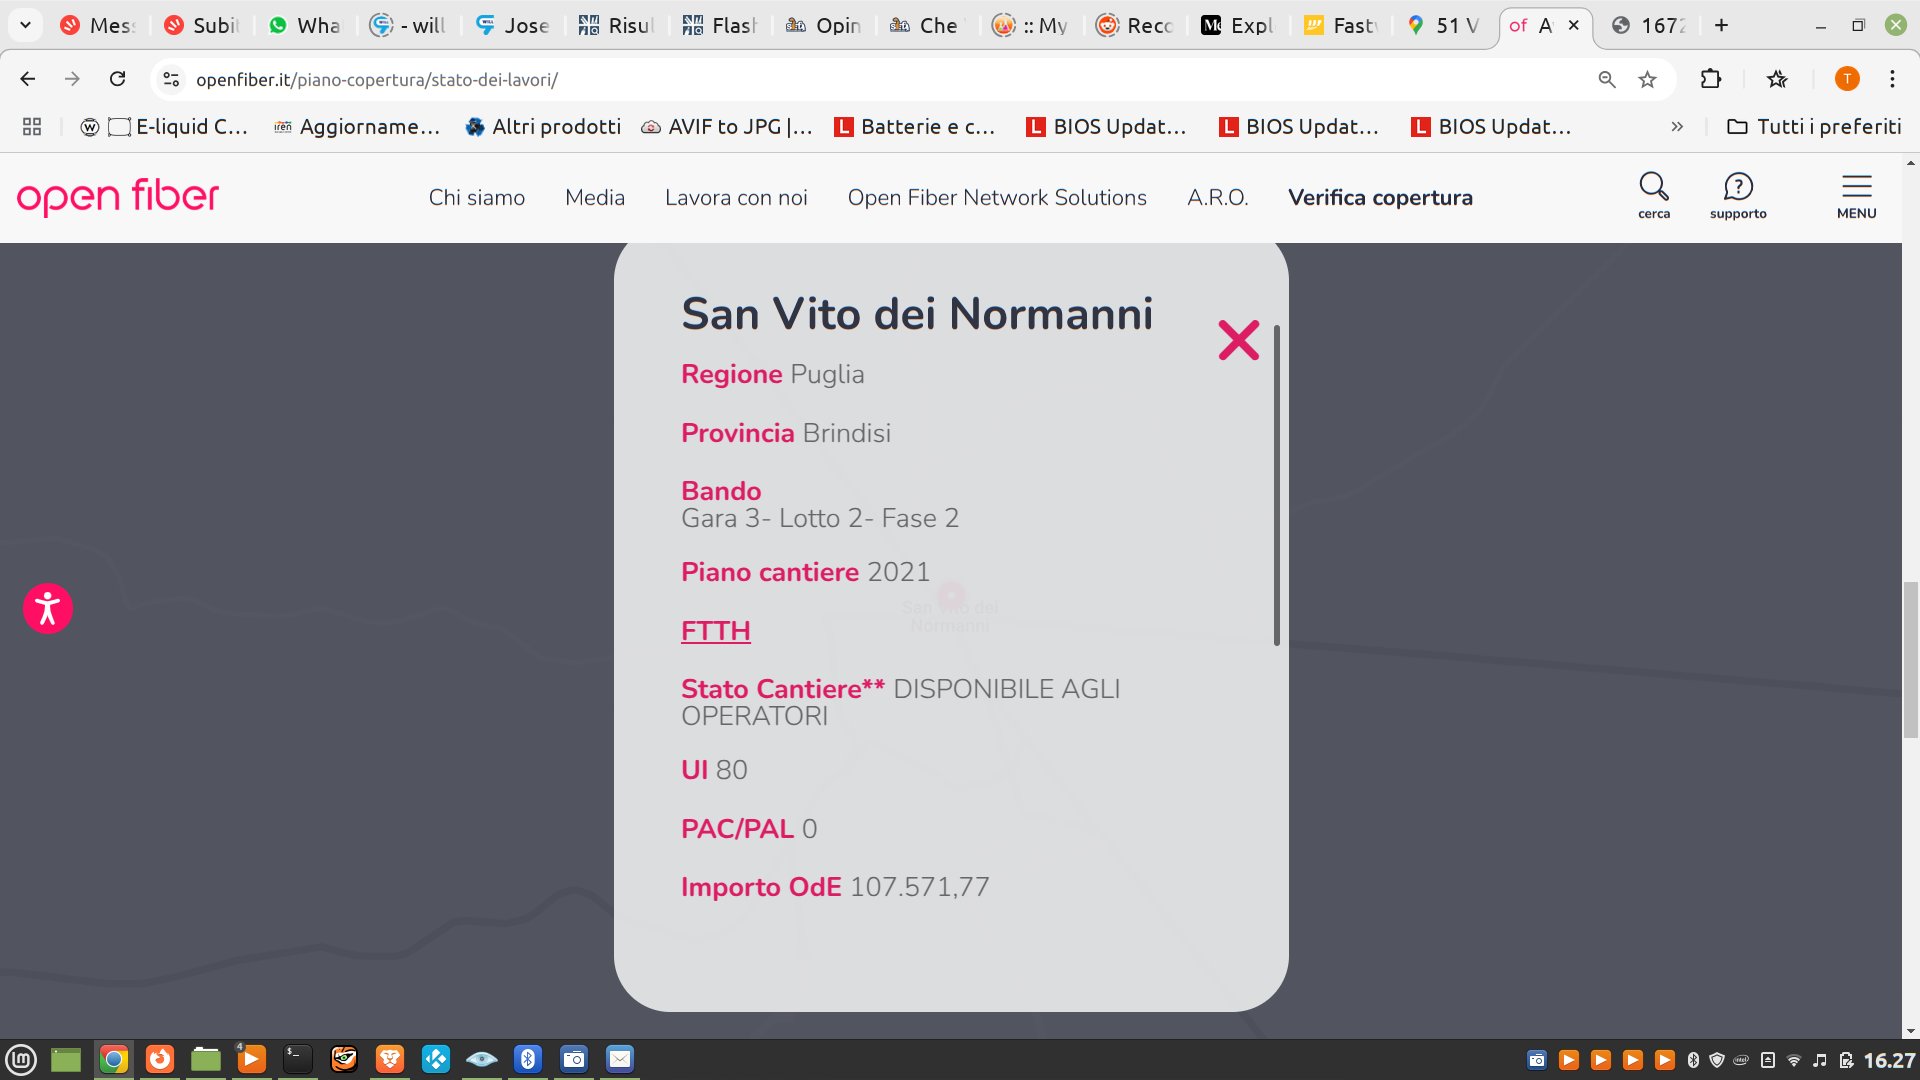Screen dimensions: 1920x1080
Task: Expand the hidden bookmarks chevron
Action: 1677,127
